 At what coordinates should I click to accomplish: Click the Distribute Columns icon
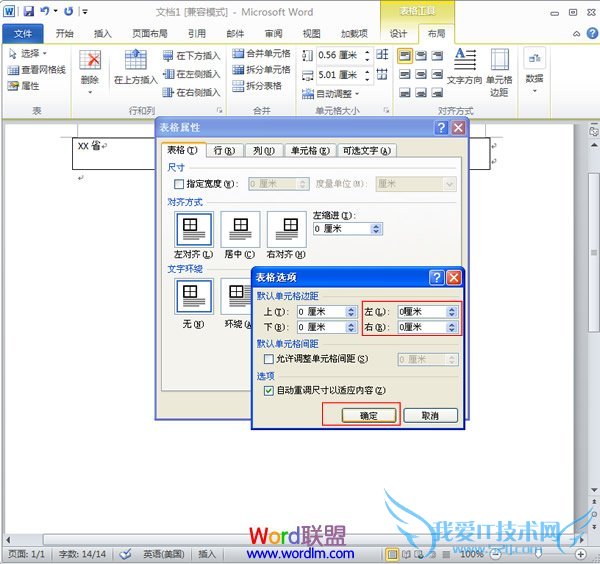coord(382,74)
